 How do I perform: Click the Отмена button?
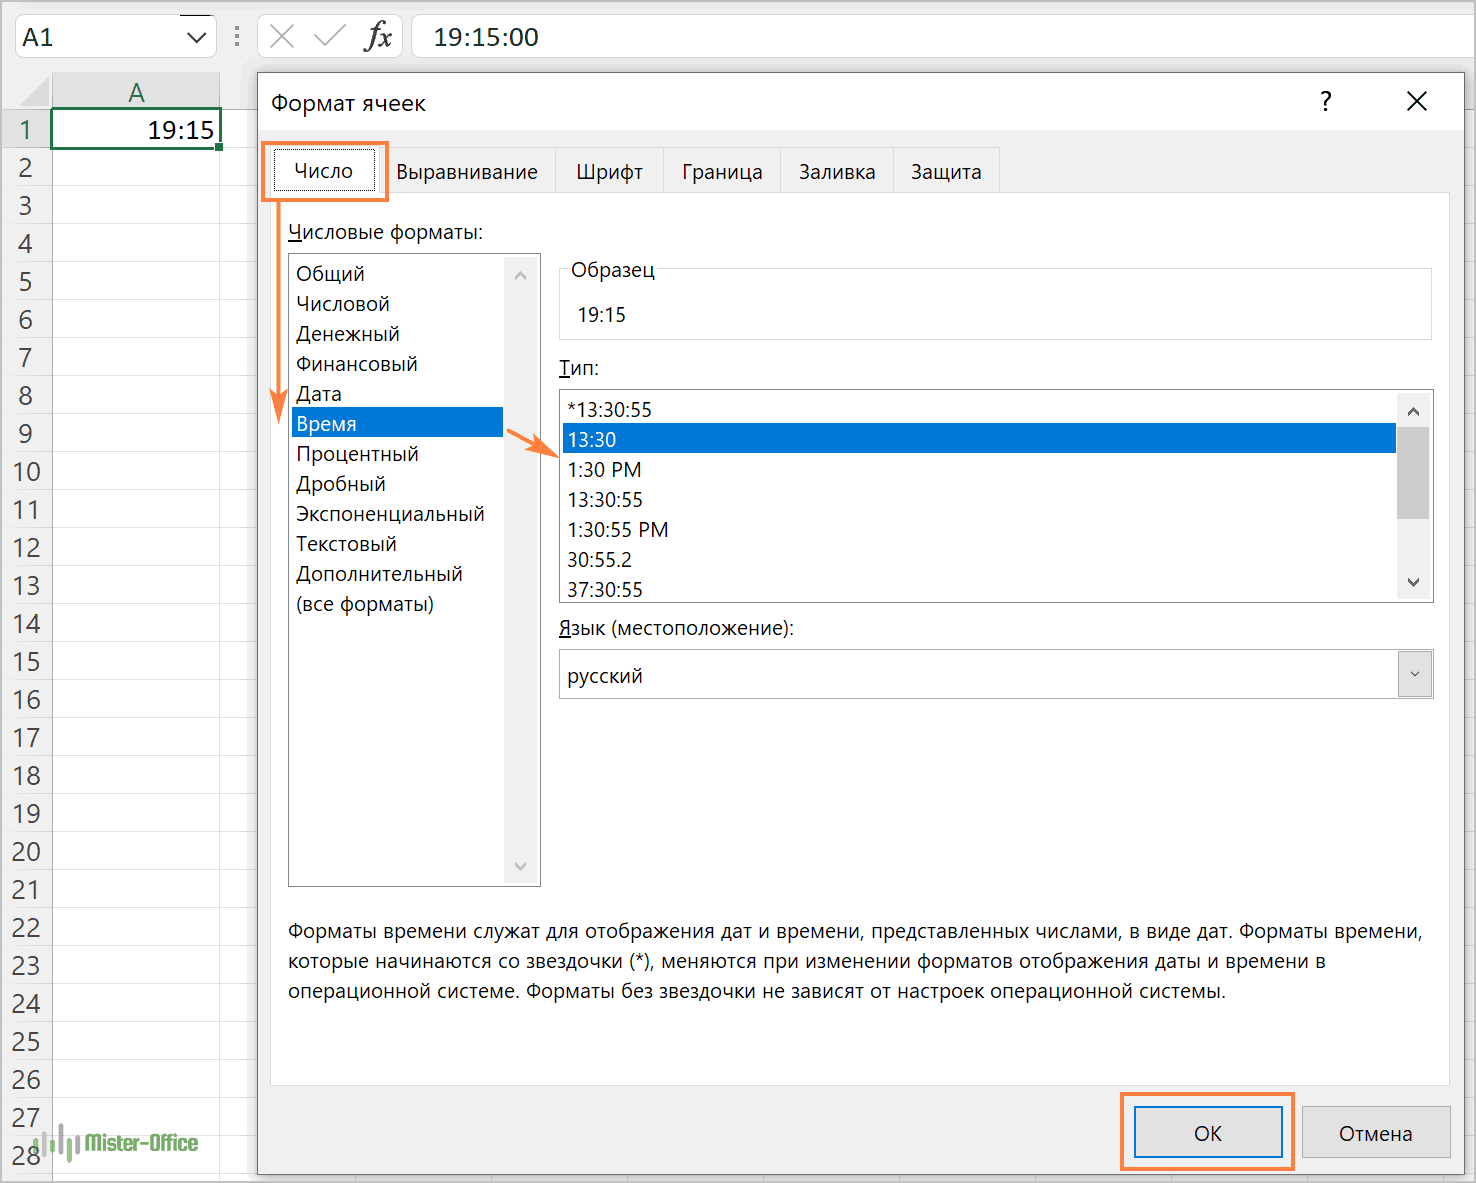[x=1375, y=1133]
